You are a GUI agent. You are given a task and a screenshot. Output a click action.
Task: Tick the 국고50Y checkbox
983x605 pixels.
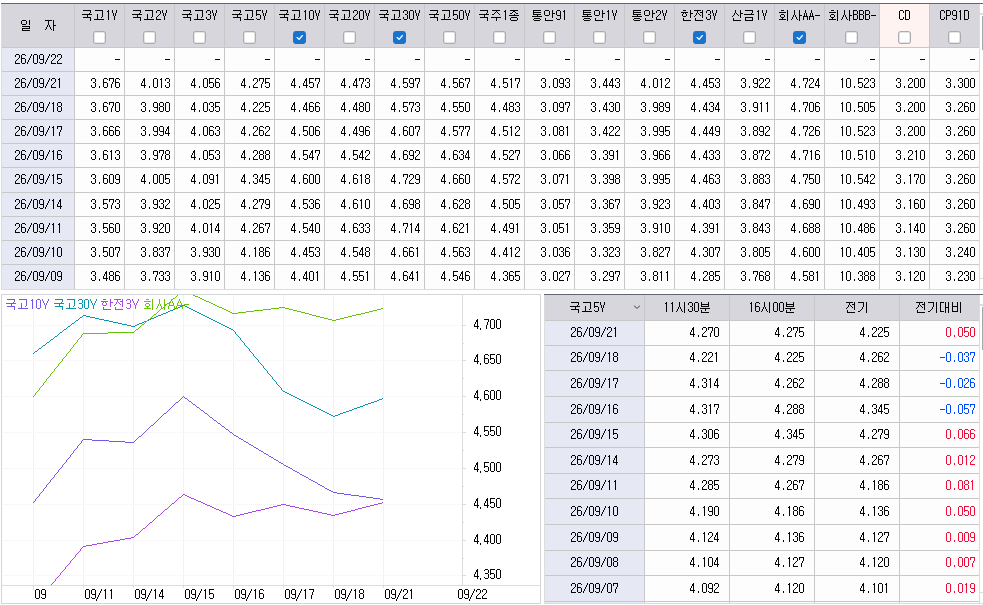click(449, 38)
